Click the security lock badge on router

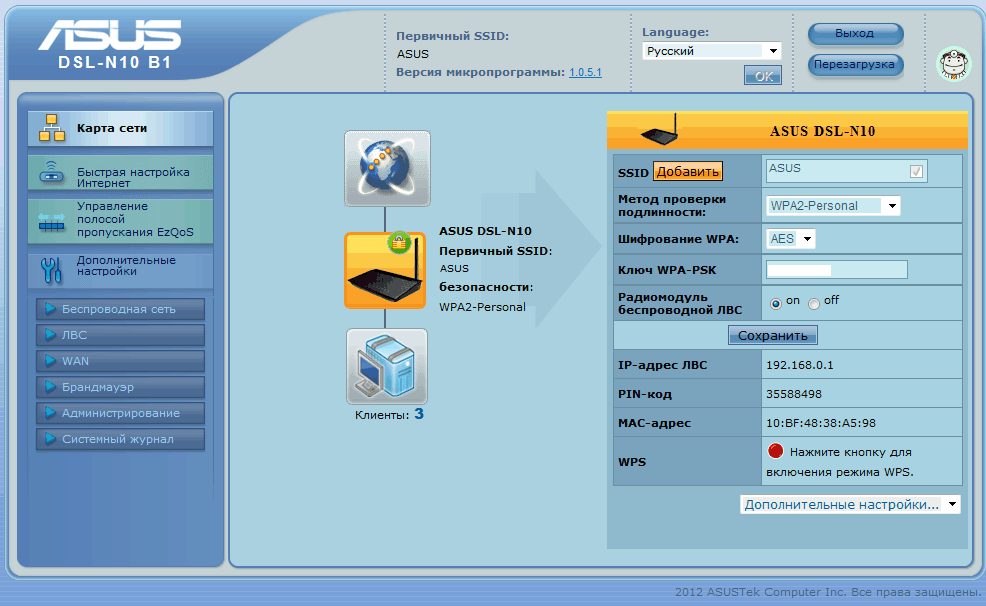tap(399, 241)
